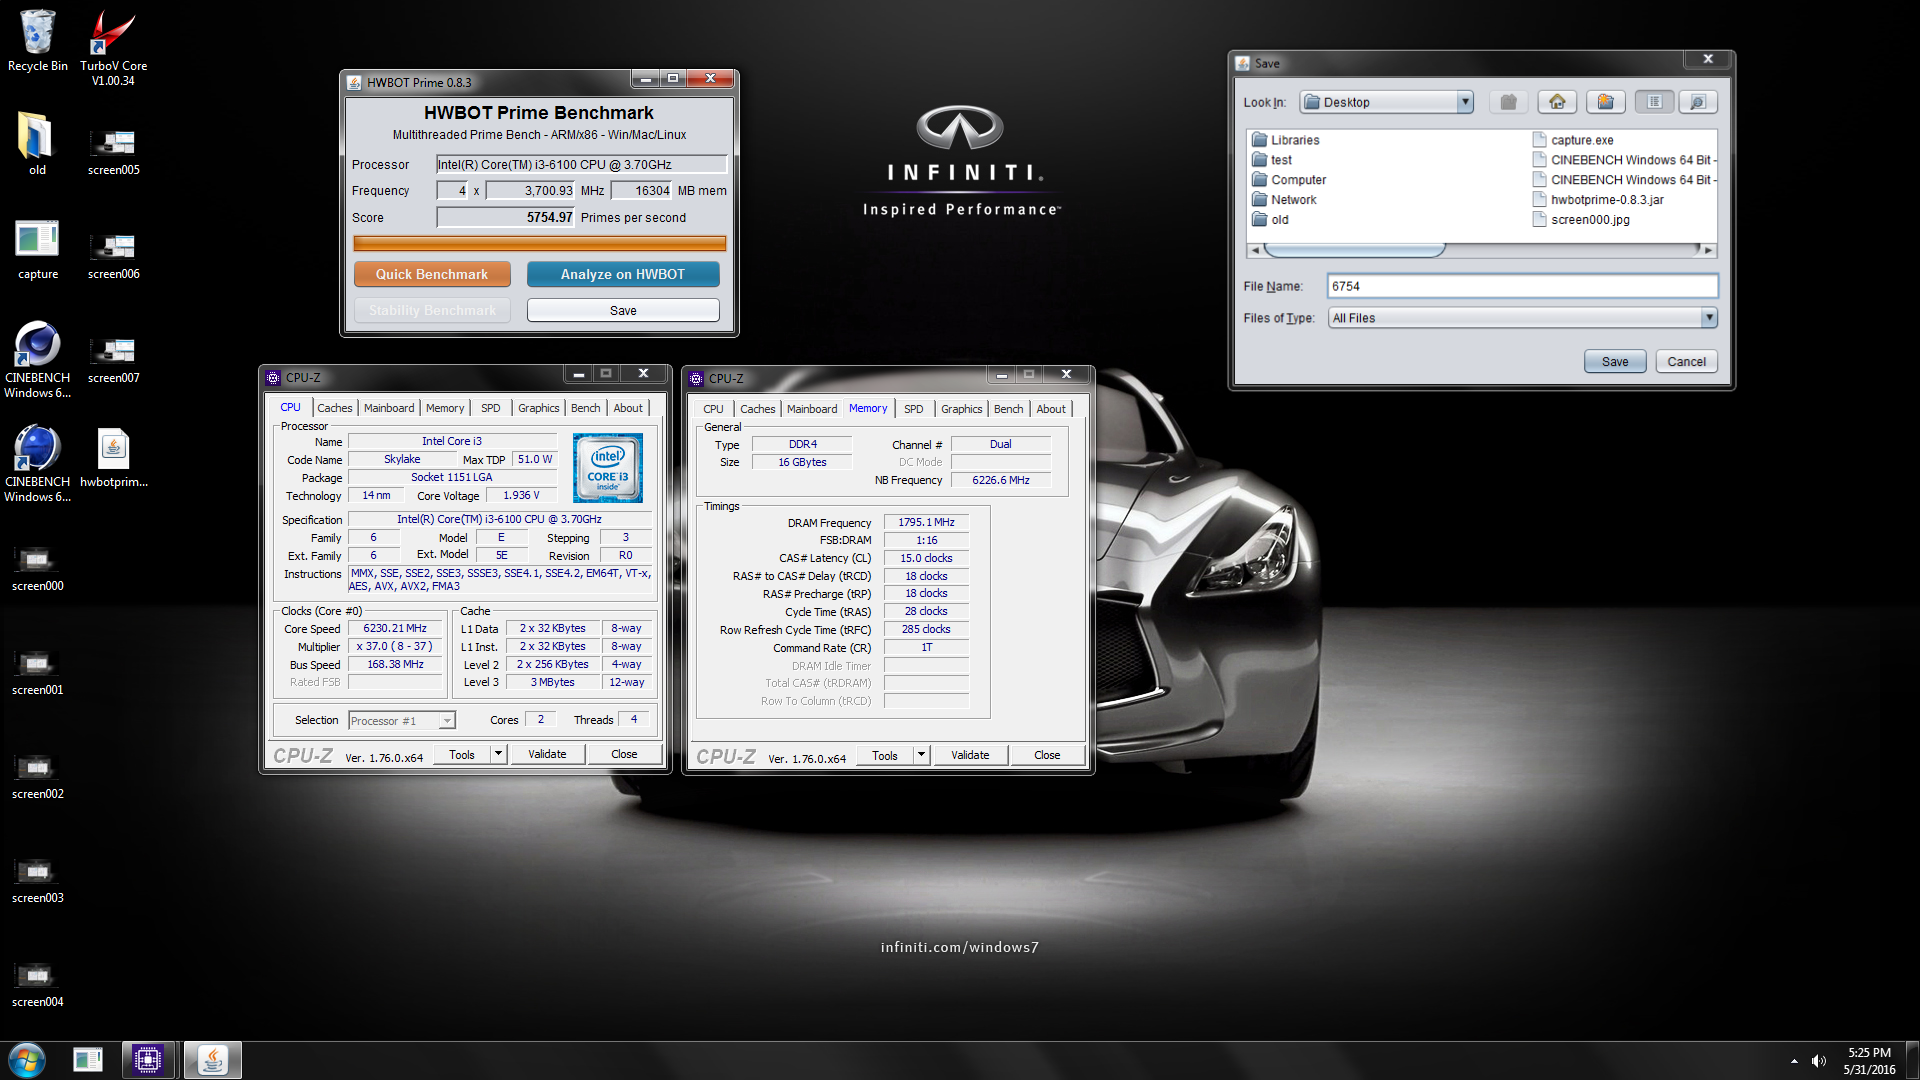Click the volume speaker tray icon
This screenshot has height=1080, width=1920.
(x=1818, y=1061)
